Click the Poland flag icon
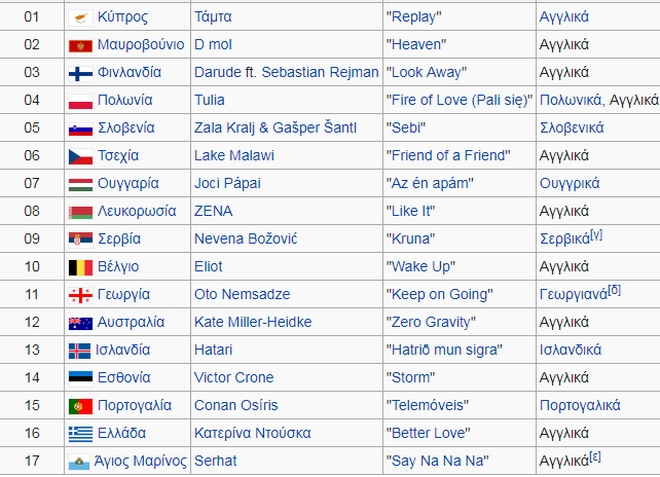Viewport: 660px width, 477px height. 80,101
